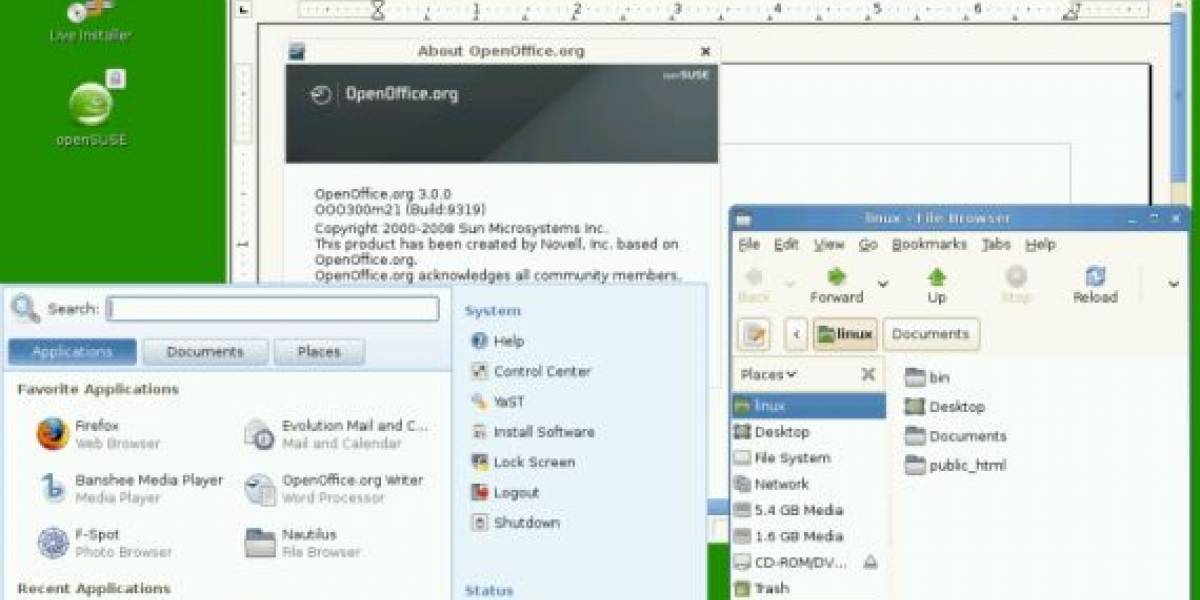
Task: Select linux in Places sidebar
Action: 809,406
